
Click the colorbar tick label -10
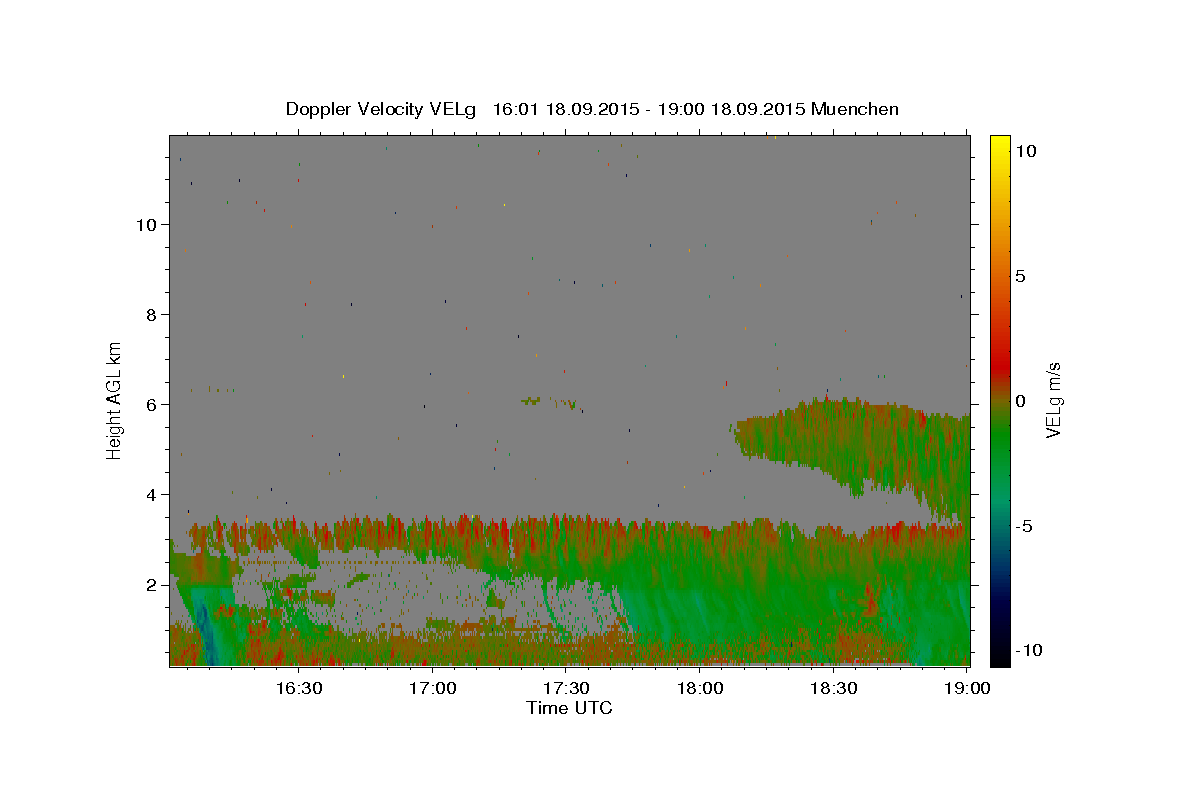tap(1028, 650)
